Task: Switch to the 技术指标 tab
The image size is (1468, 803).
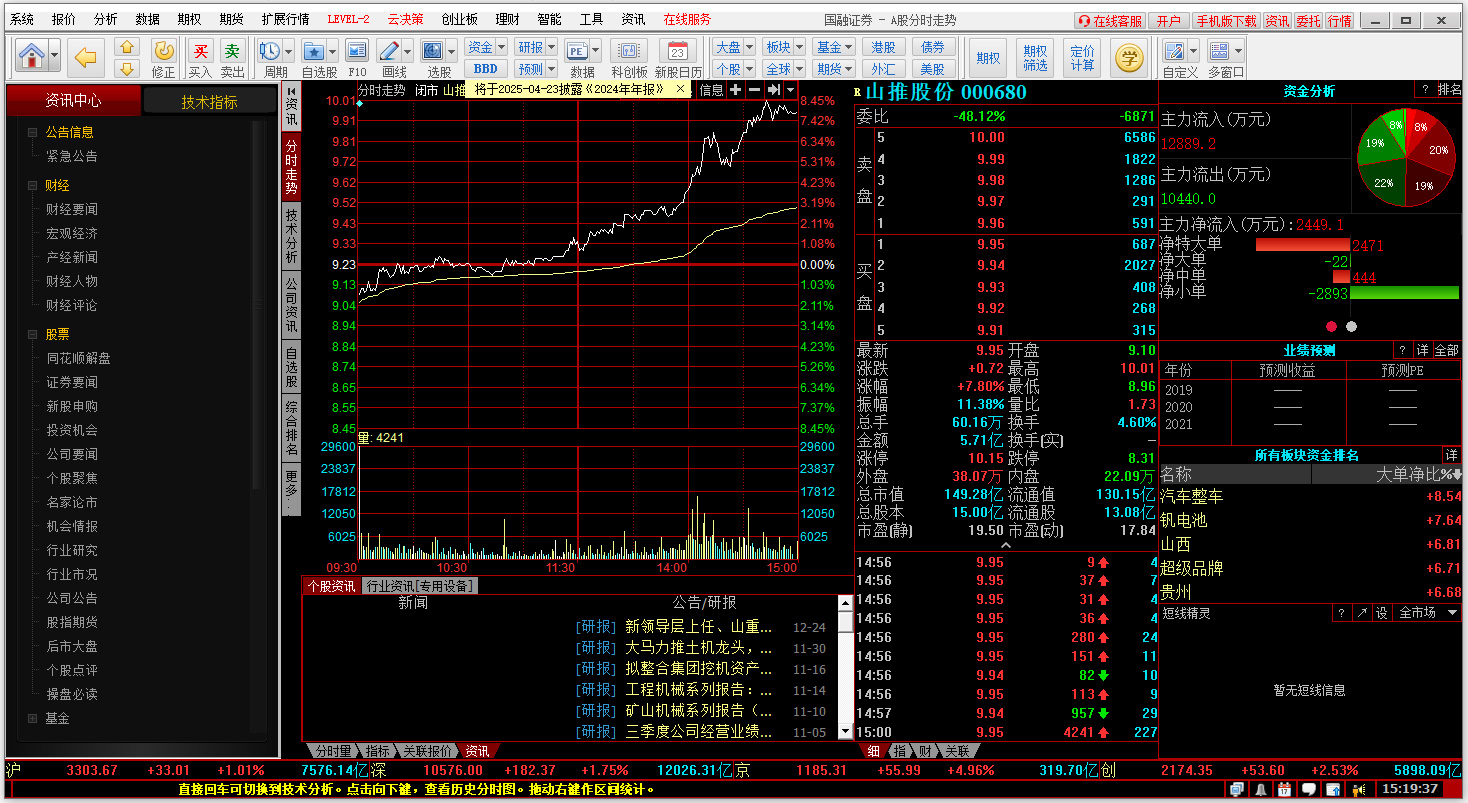Action: pyautogui.click(x=209, y=101)
